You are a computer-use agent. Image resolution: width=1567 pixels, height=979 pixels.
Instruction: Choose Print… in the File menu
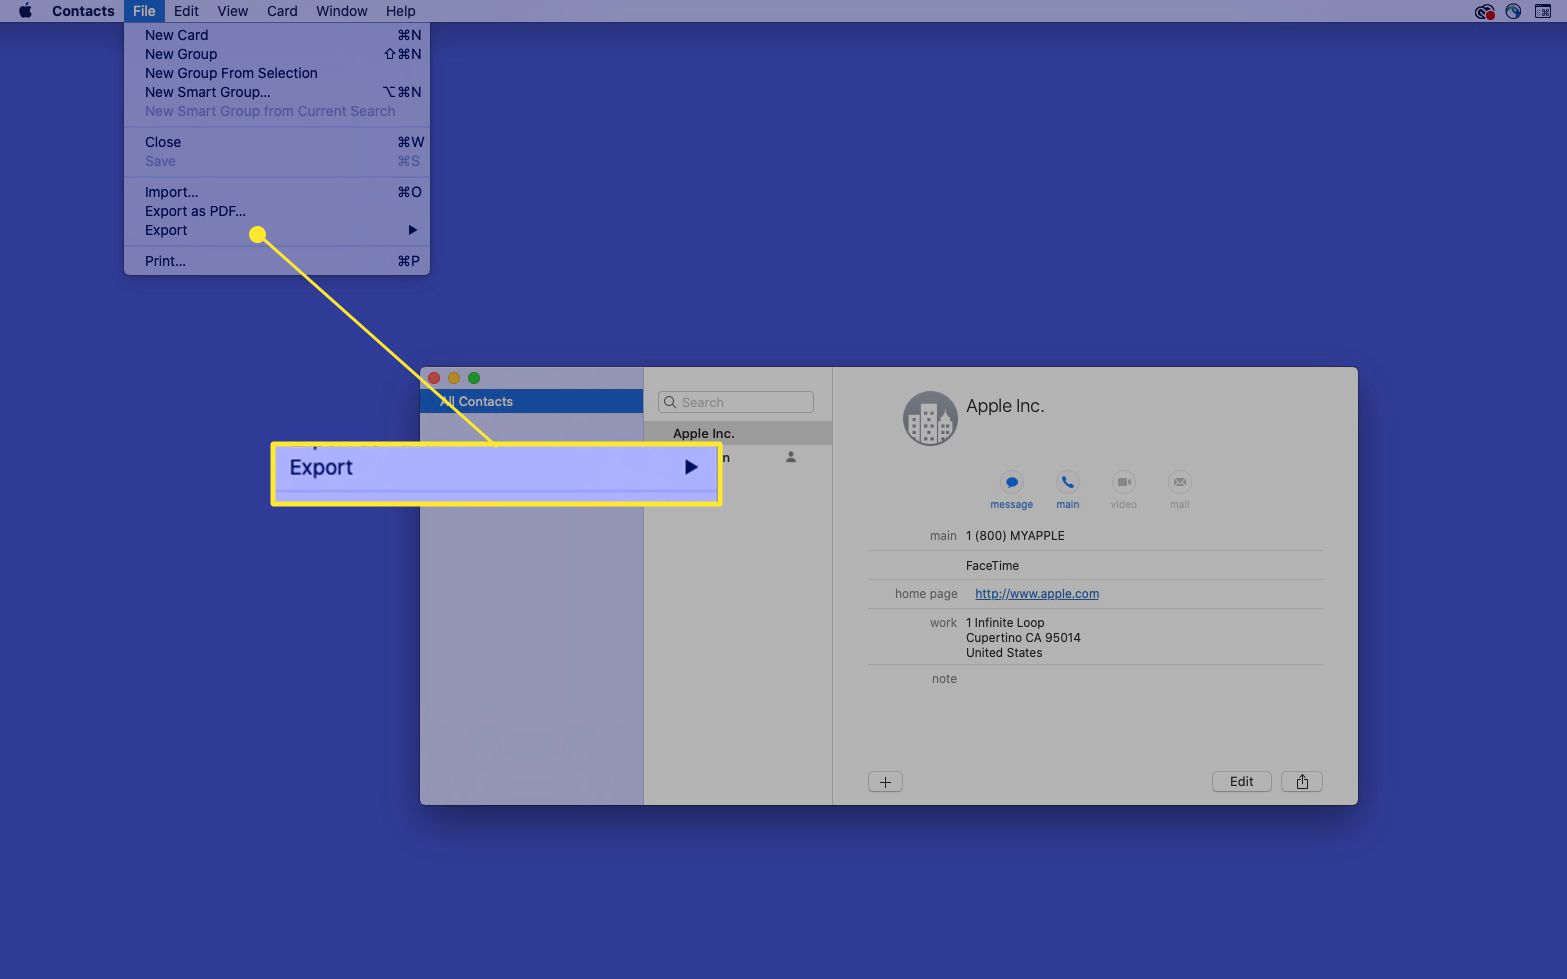tap(277, 261)
